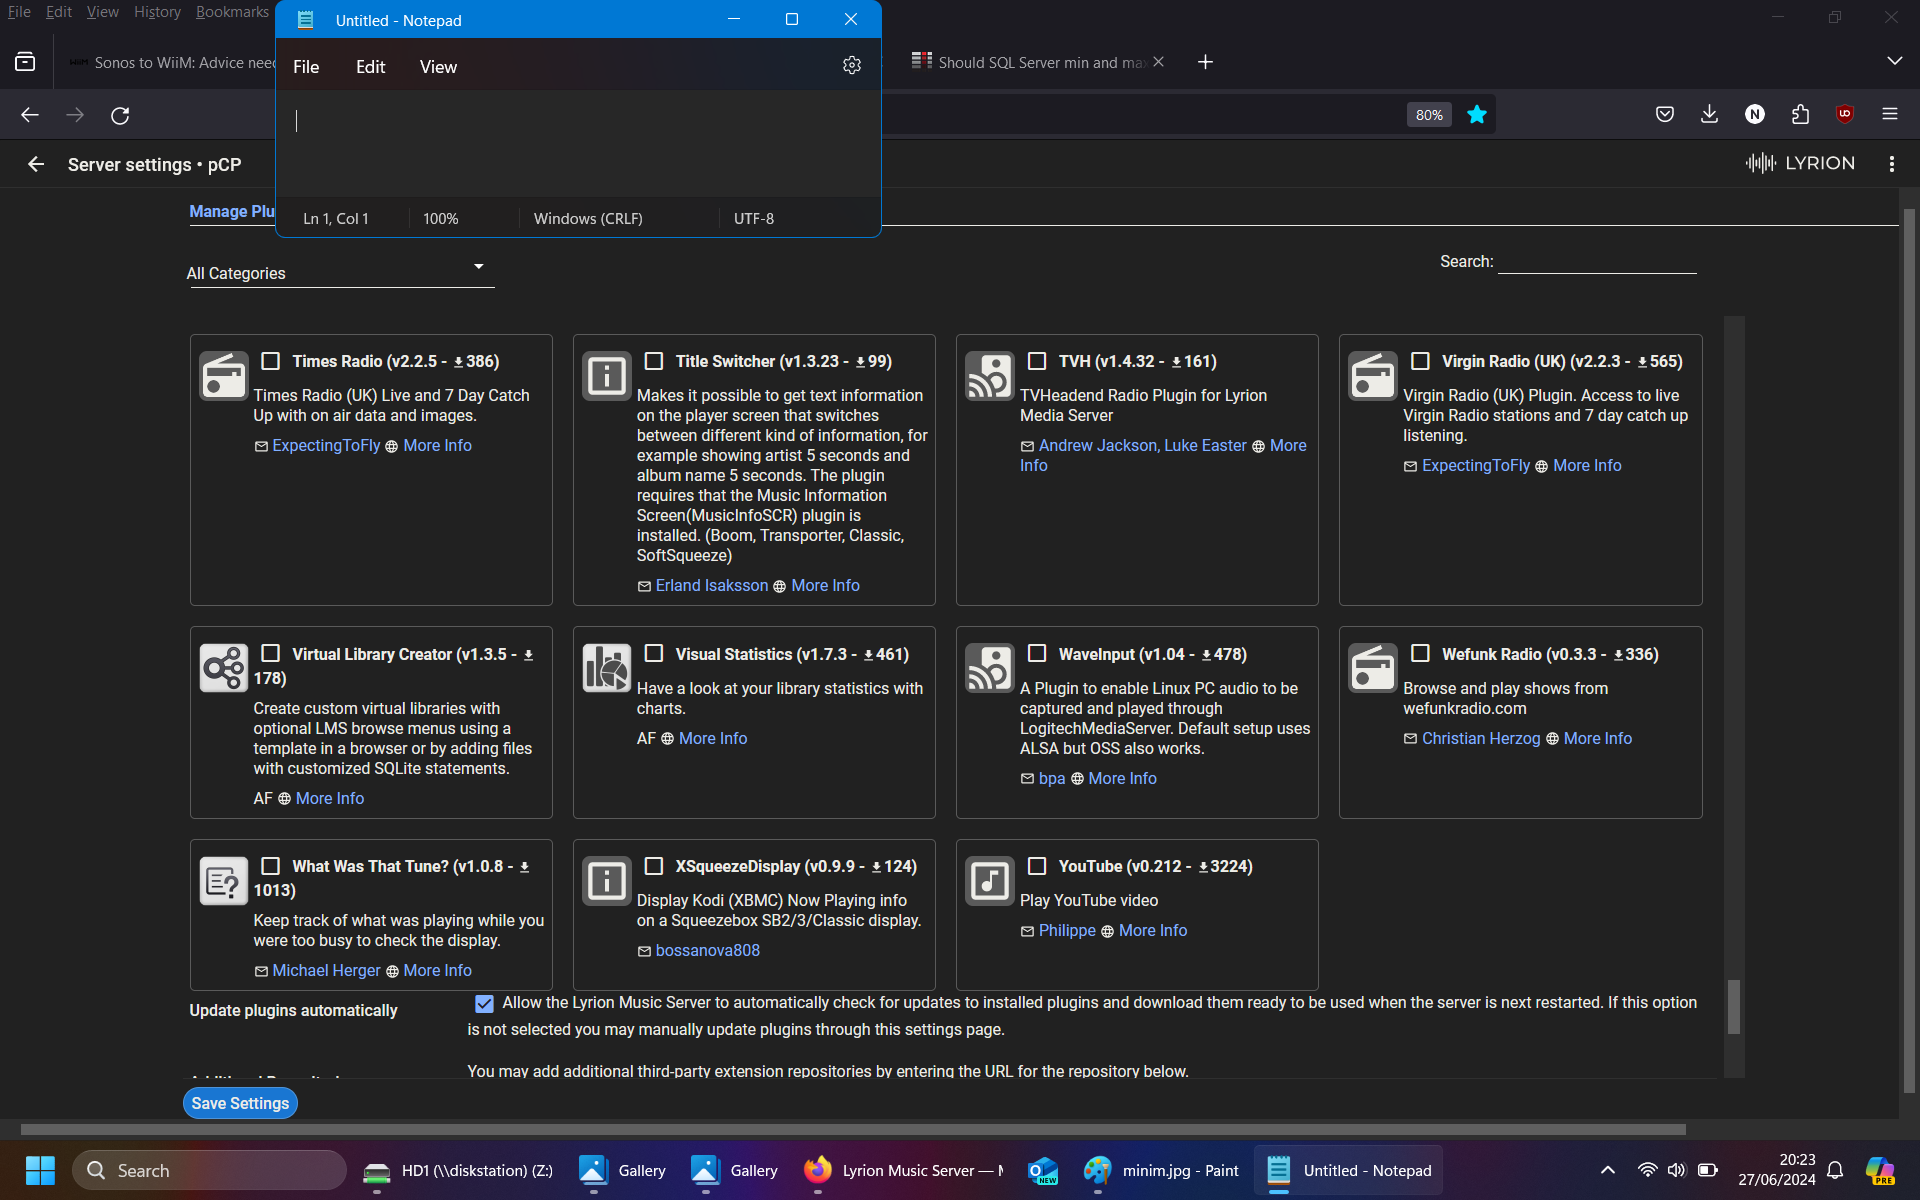This screenshot has height=1200, width=1920.
Task: Tick the YouTube plugin checkbox
Action: point(1037,866)
